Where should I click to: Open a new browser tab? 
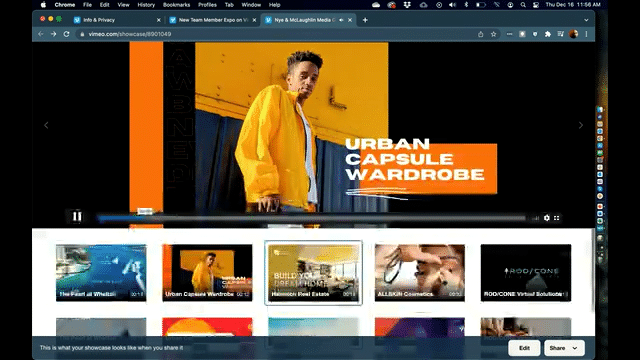[x=365, y=20]
